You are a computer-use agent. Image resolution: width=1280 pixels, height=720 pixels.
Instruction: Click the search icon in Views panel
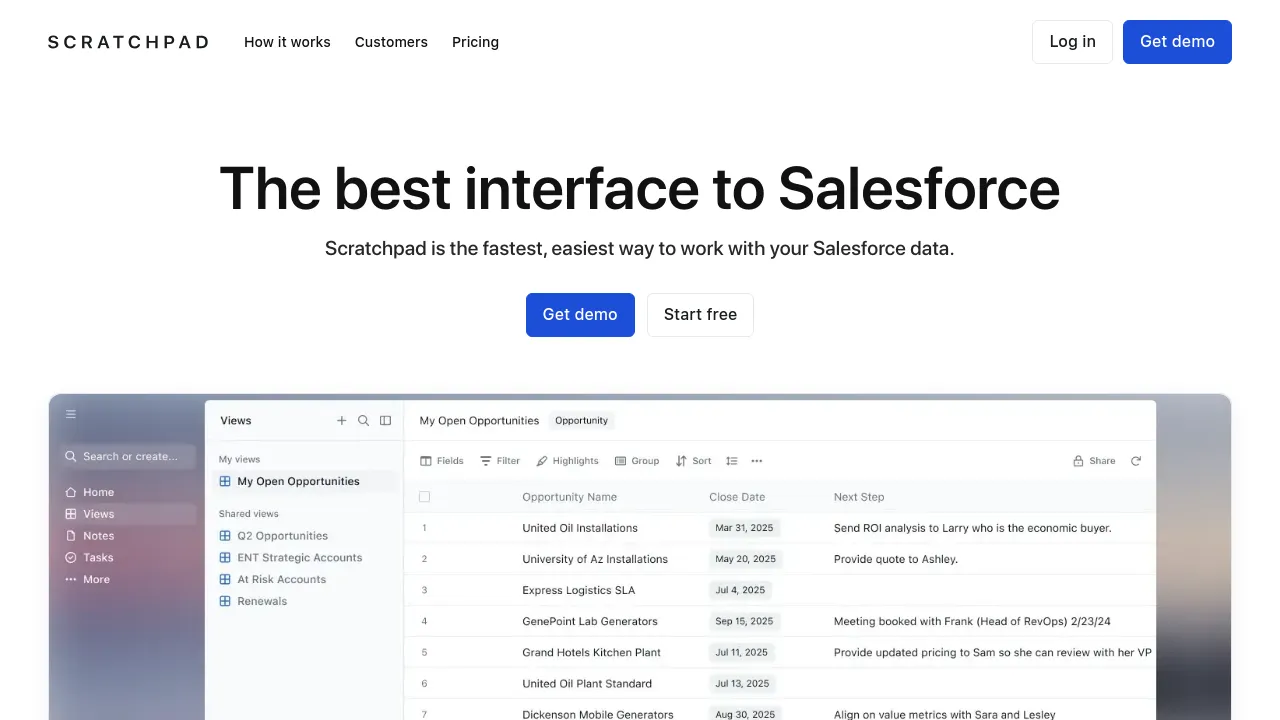[364, 421]
